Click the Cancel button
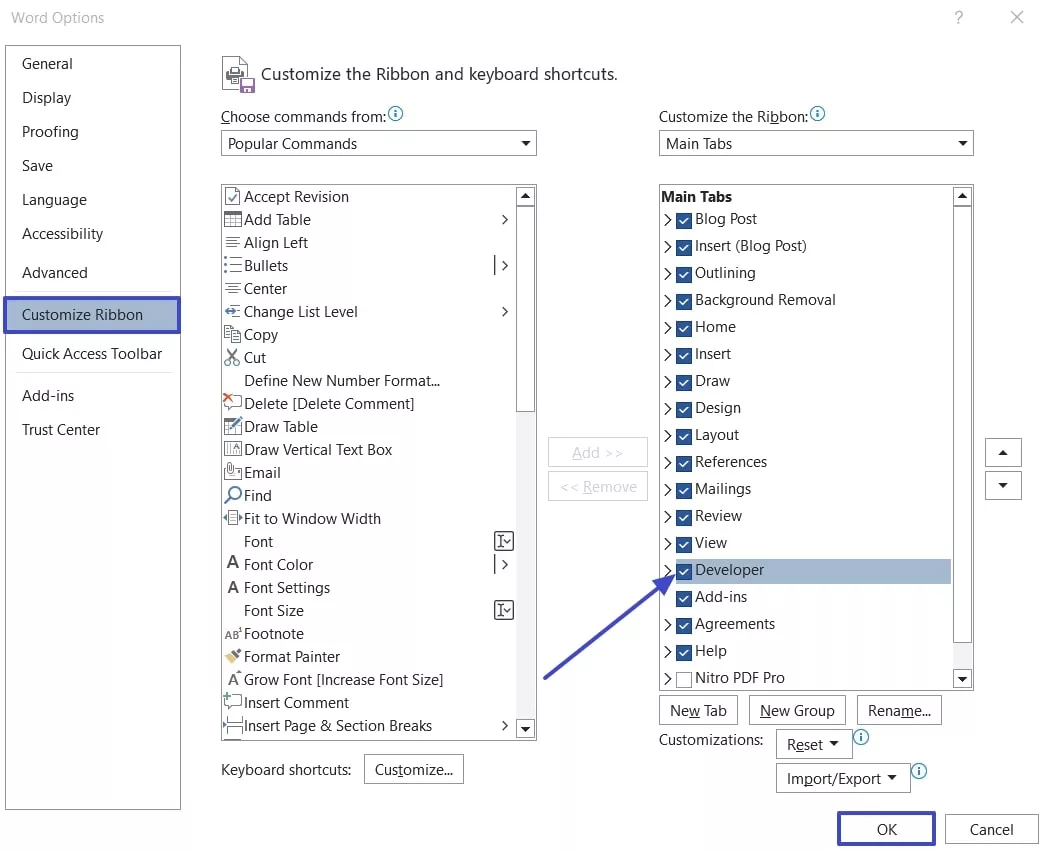The width and height of the screenshot is (1046, 850). coord(991,829)
